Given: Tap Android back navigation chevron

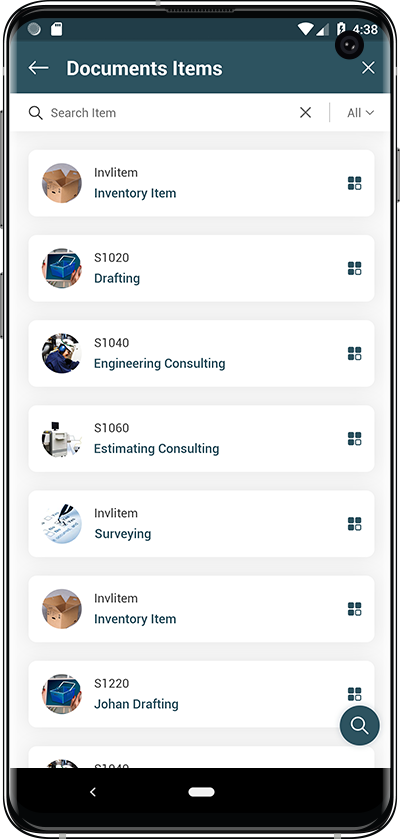Looking at the screenshot, I should [93, 792].
